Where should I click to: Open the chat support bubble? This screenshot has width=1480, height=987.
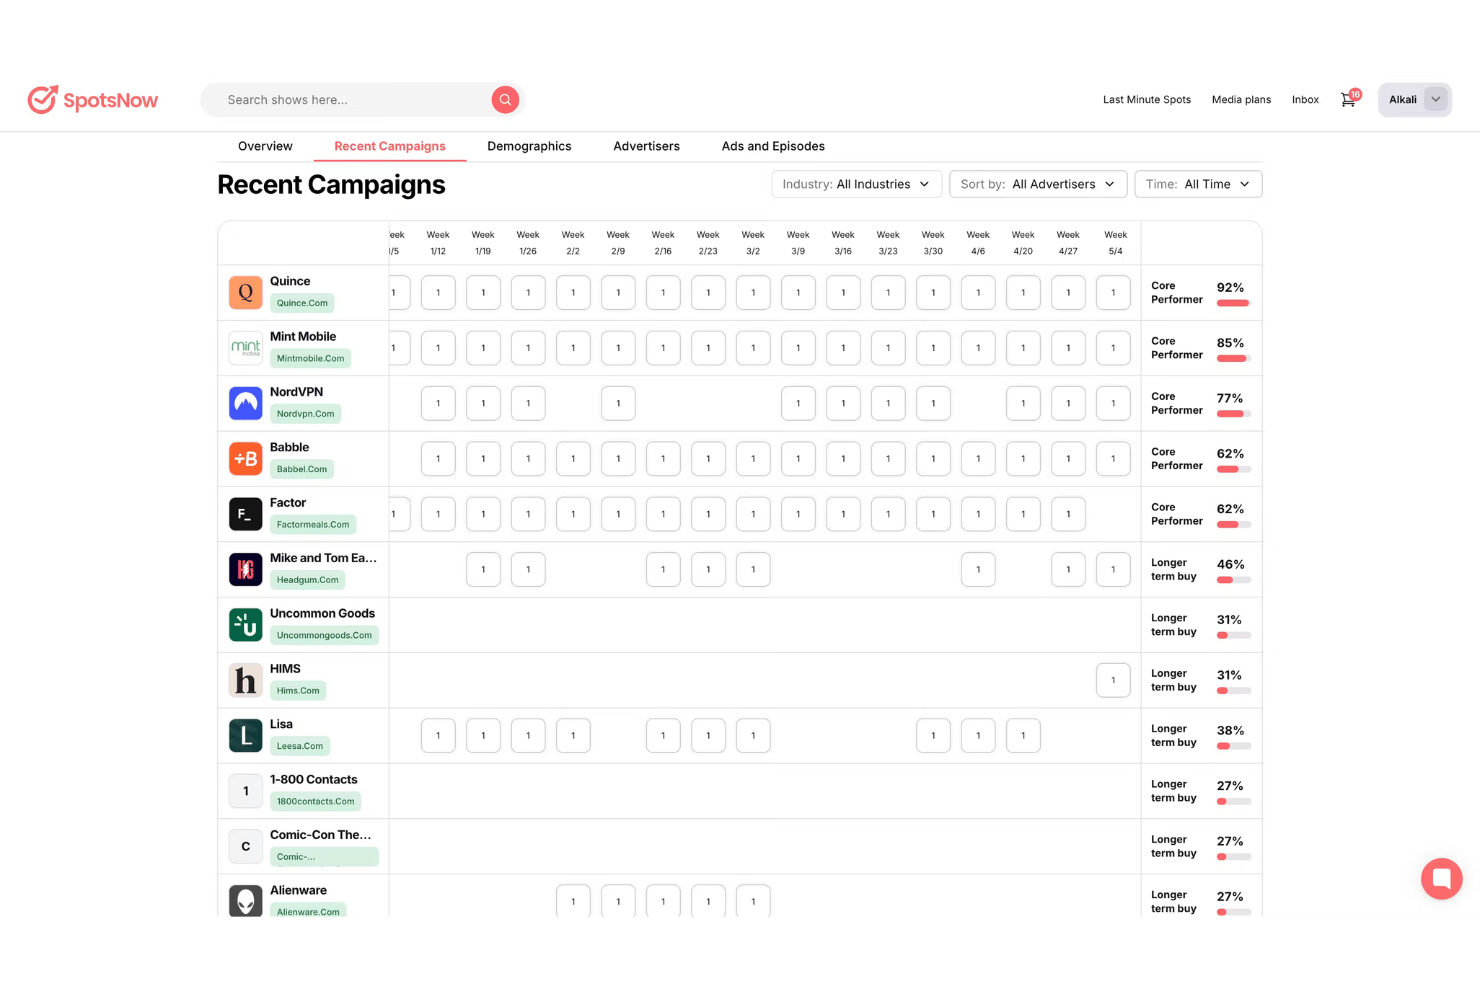tap(1442, 879)
